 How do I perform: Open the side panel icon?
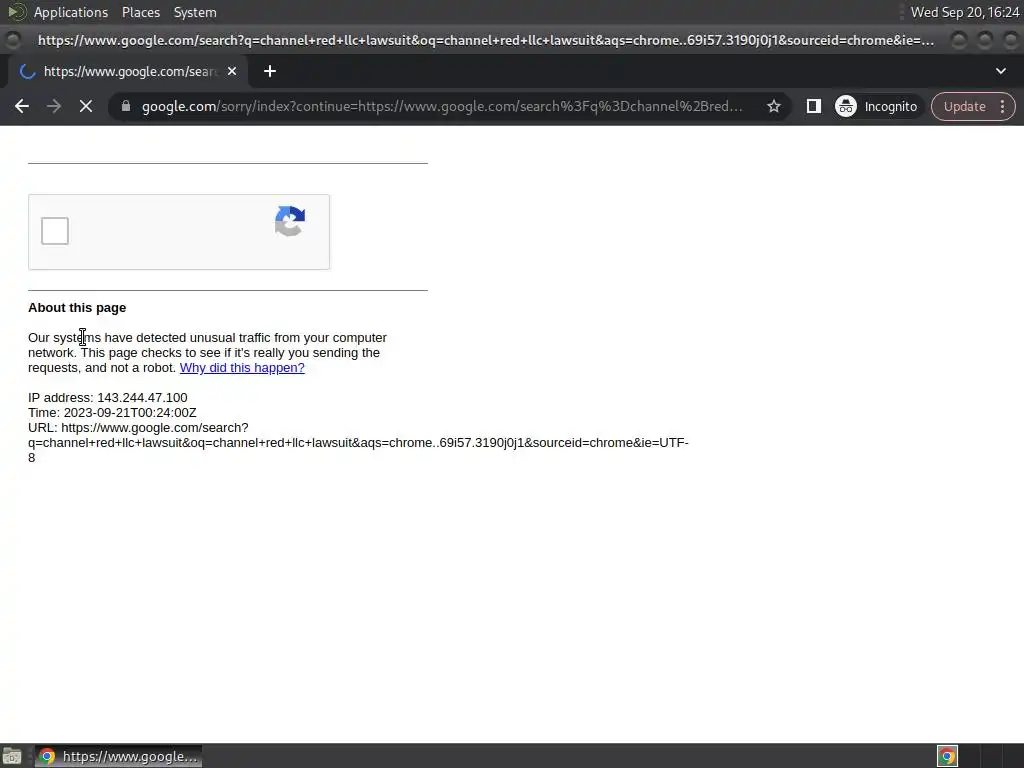click(814, 106)
